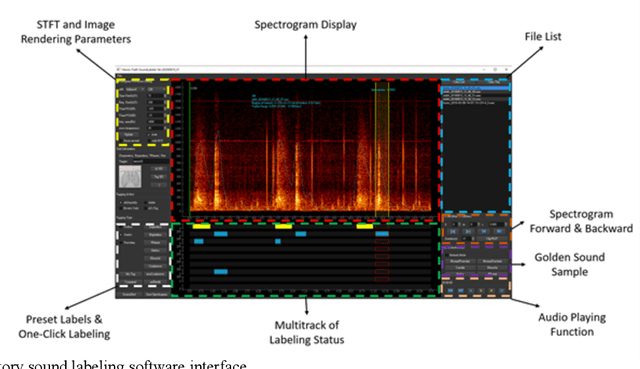Click the ClipPLAY button

(x=492, y=238)
